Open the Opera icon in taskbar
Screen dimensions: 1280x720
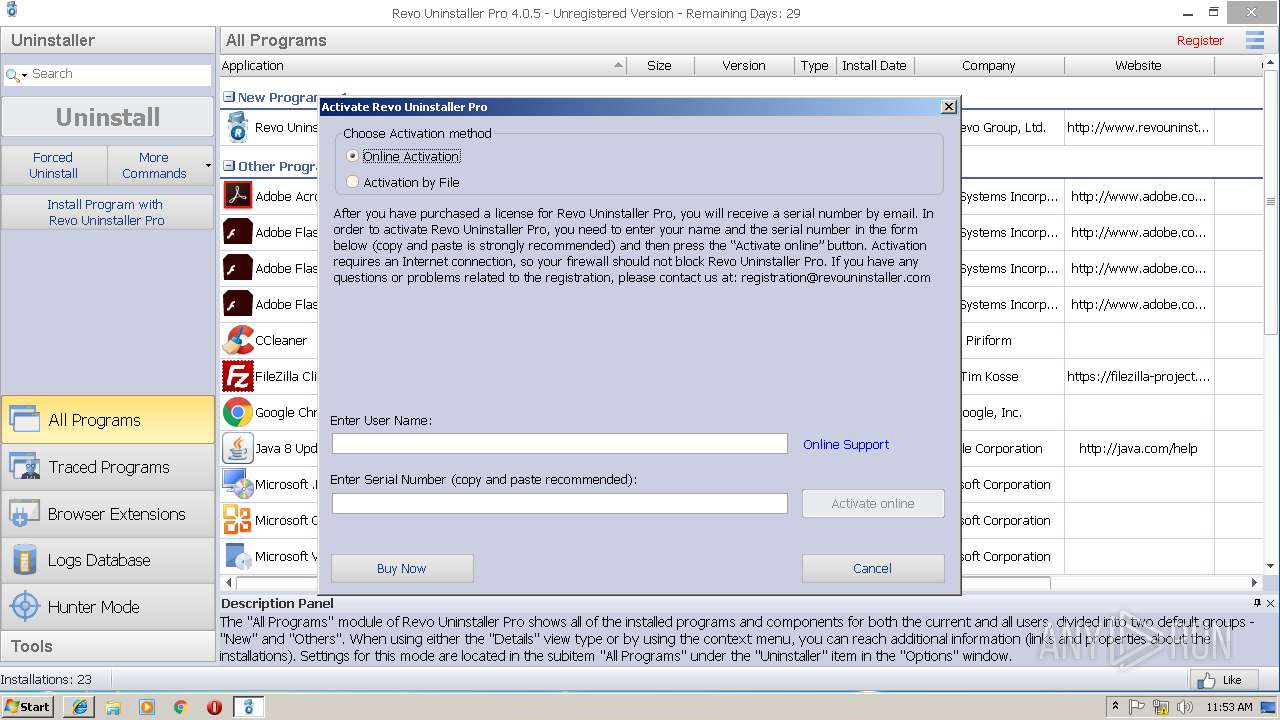[214, 707]
